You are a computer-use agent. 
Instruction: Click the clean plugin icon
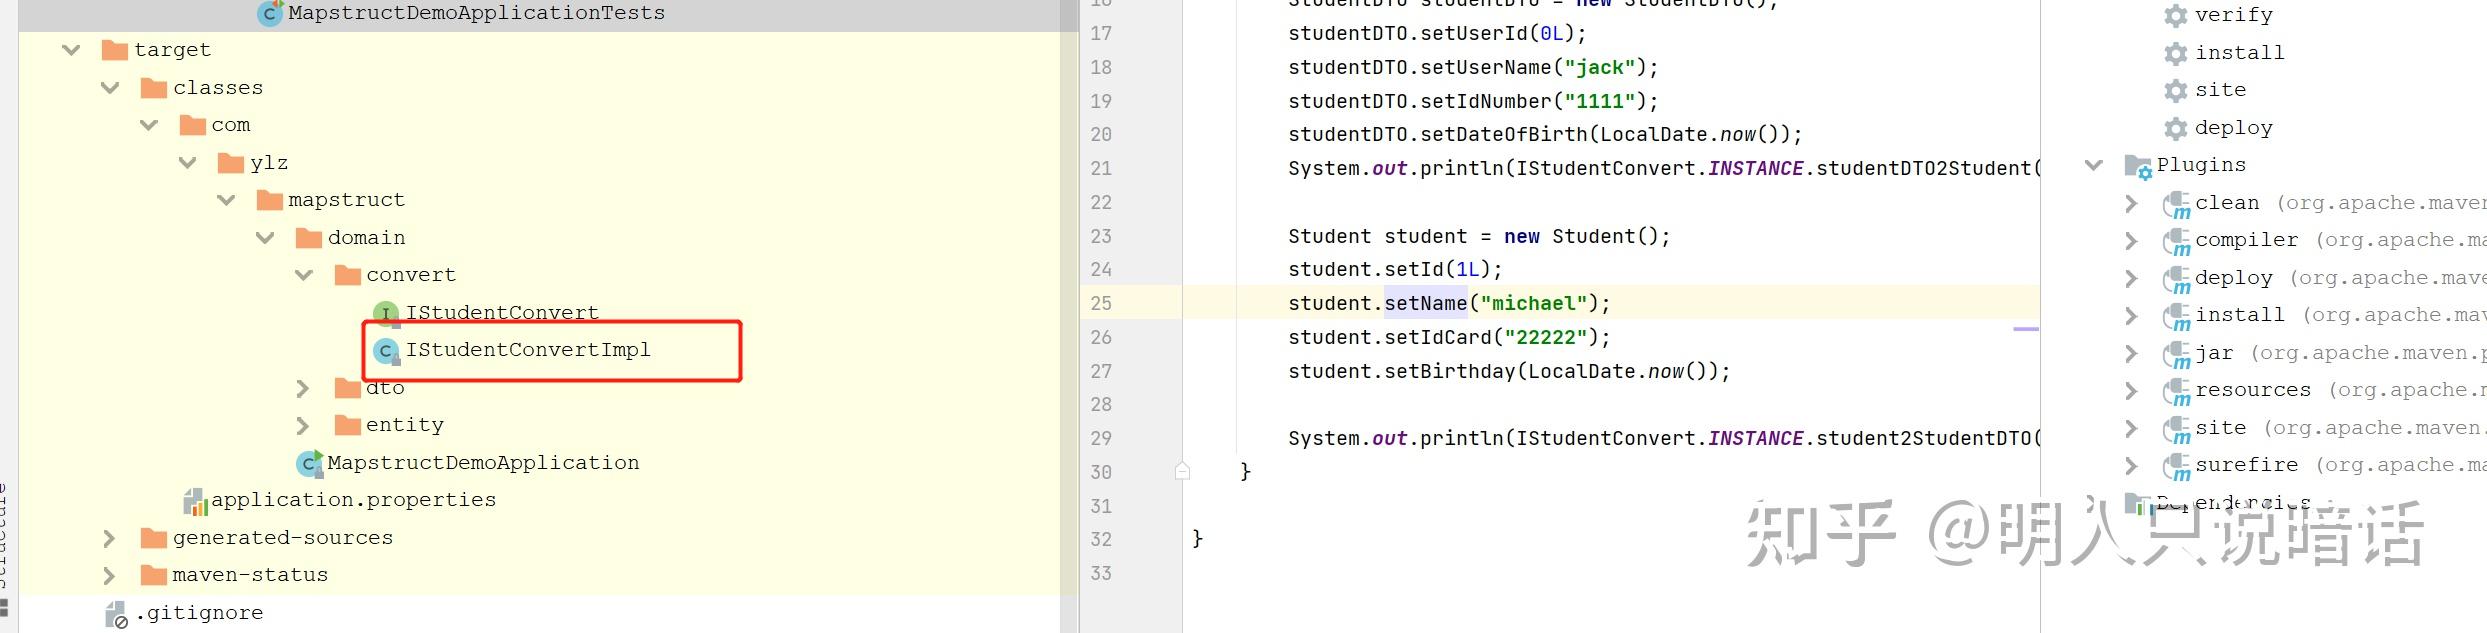tap(2176, 205)
